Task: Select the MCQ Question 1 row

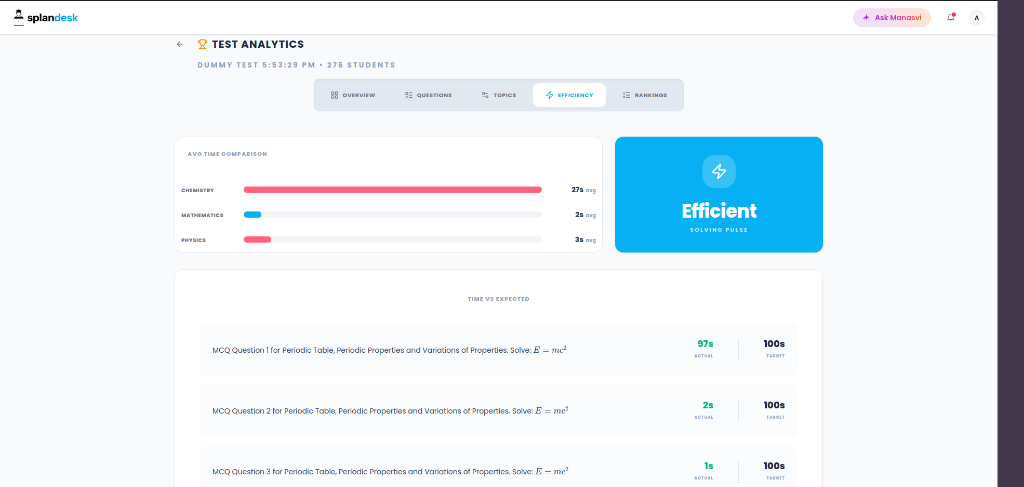Action: click(x=498, y=350)
